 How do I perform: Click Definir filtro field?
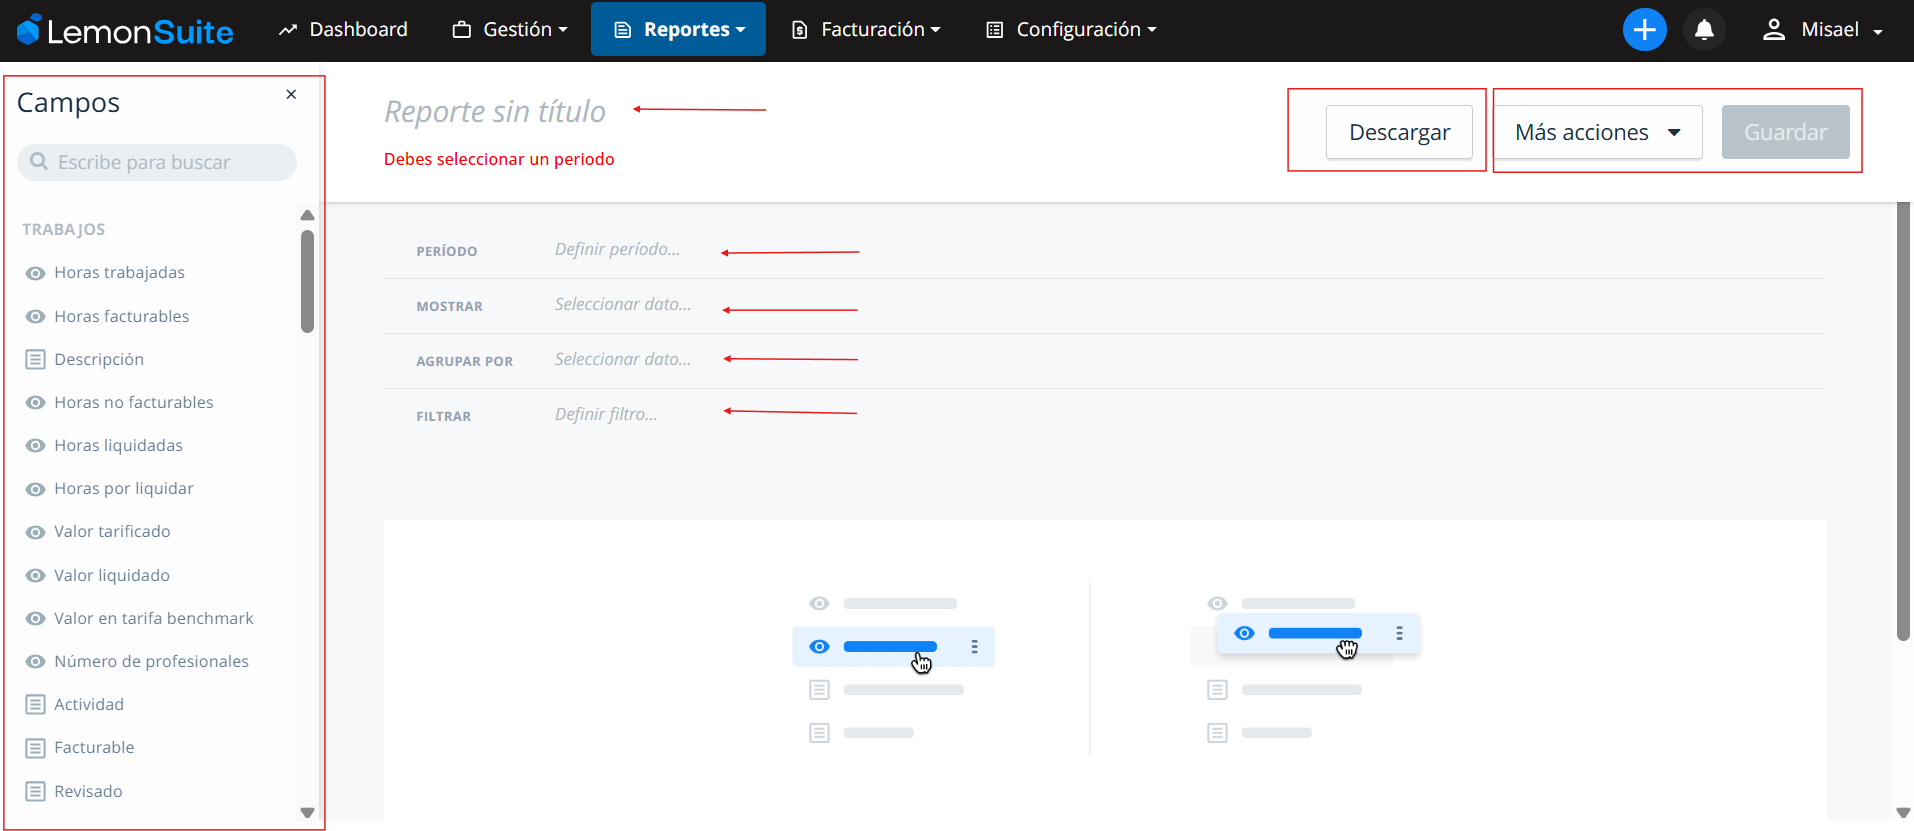(x=605, y=414)
